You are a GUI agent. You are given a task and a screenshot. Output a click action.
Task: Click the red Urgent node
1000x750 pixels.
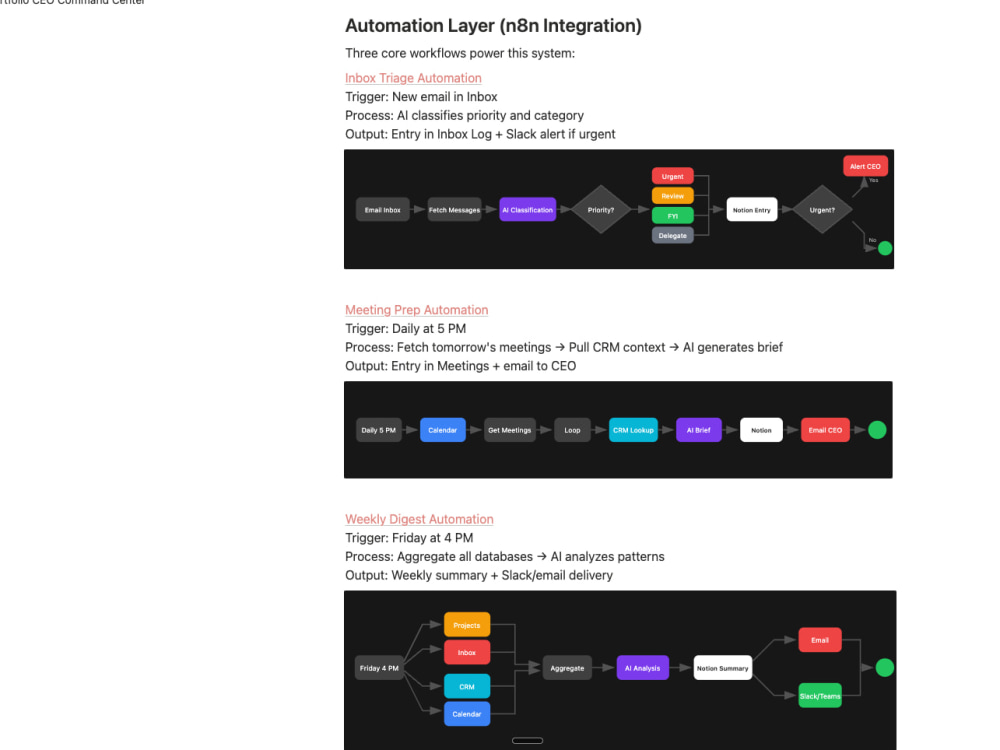[x=672, y=176]
